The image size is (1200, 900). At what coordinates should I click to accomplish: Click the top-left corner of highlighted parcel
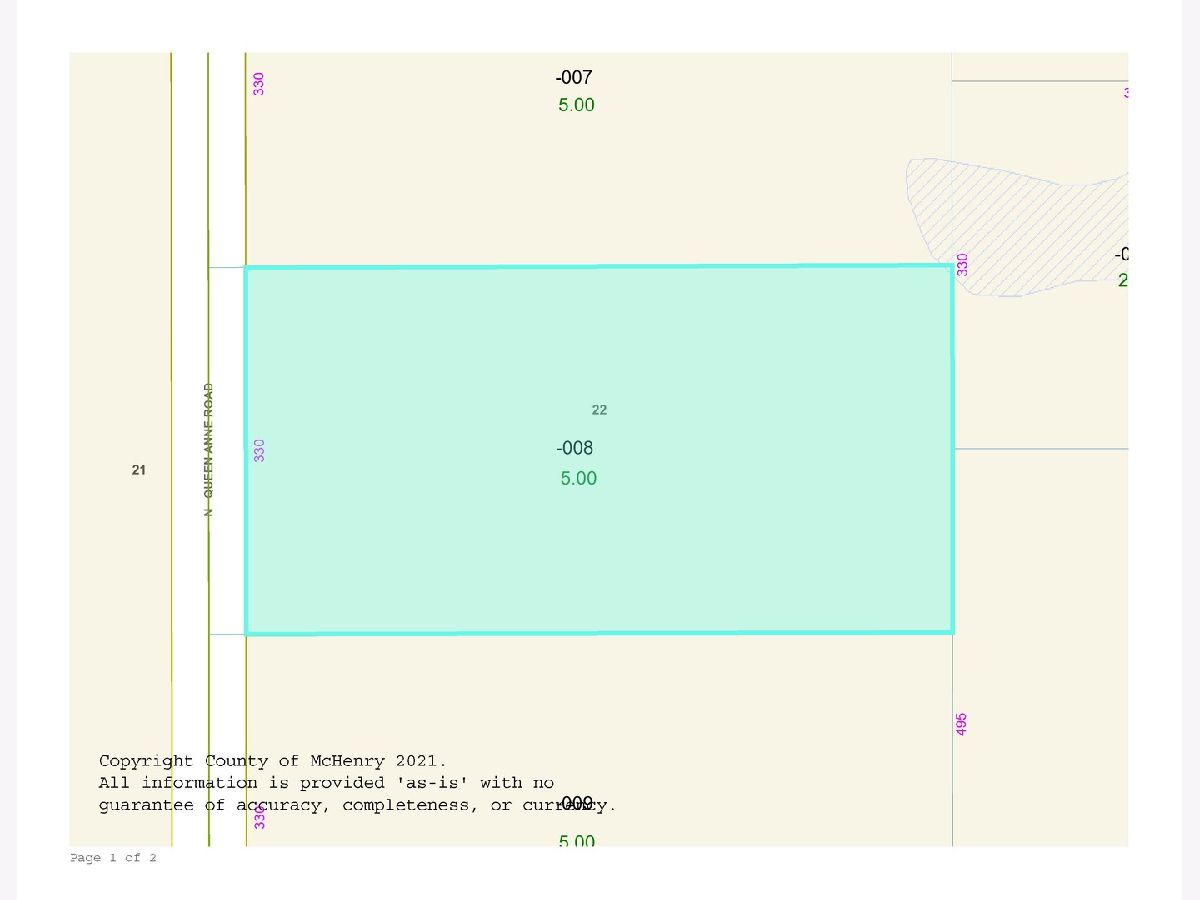pyautogui.click(x=247, y=268)
